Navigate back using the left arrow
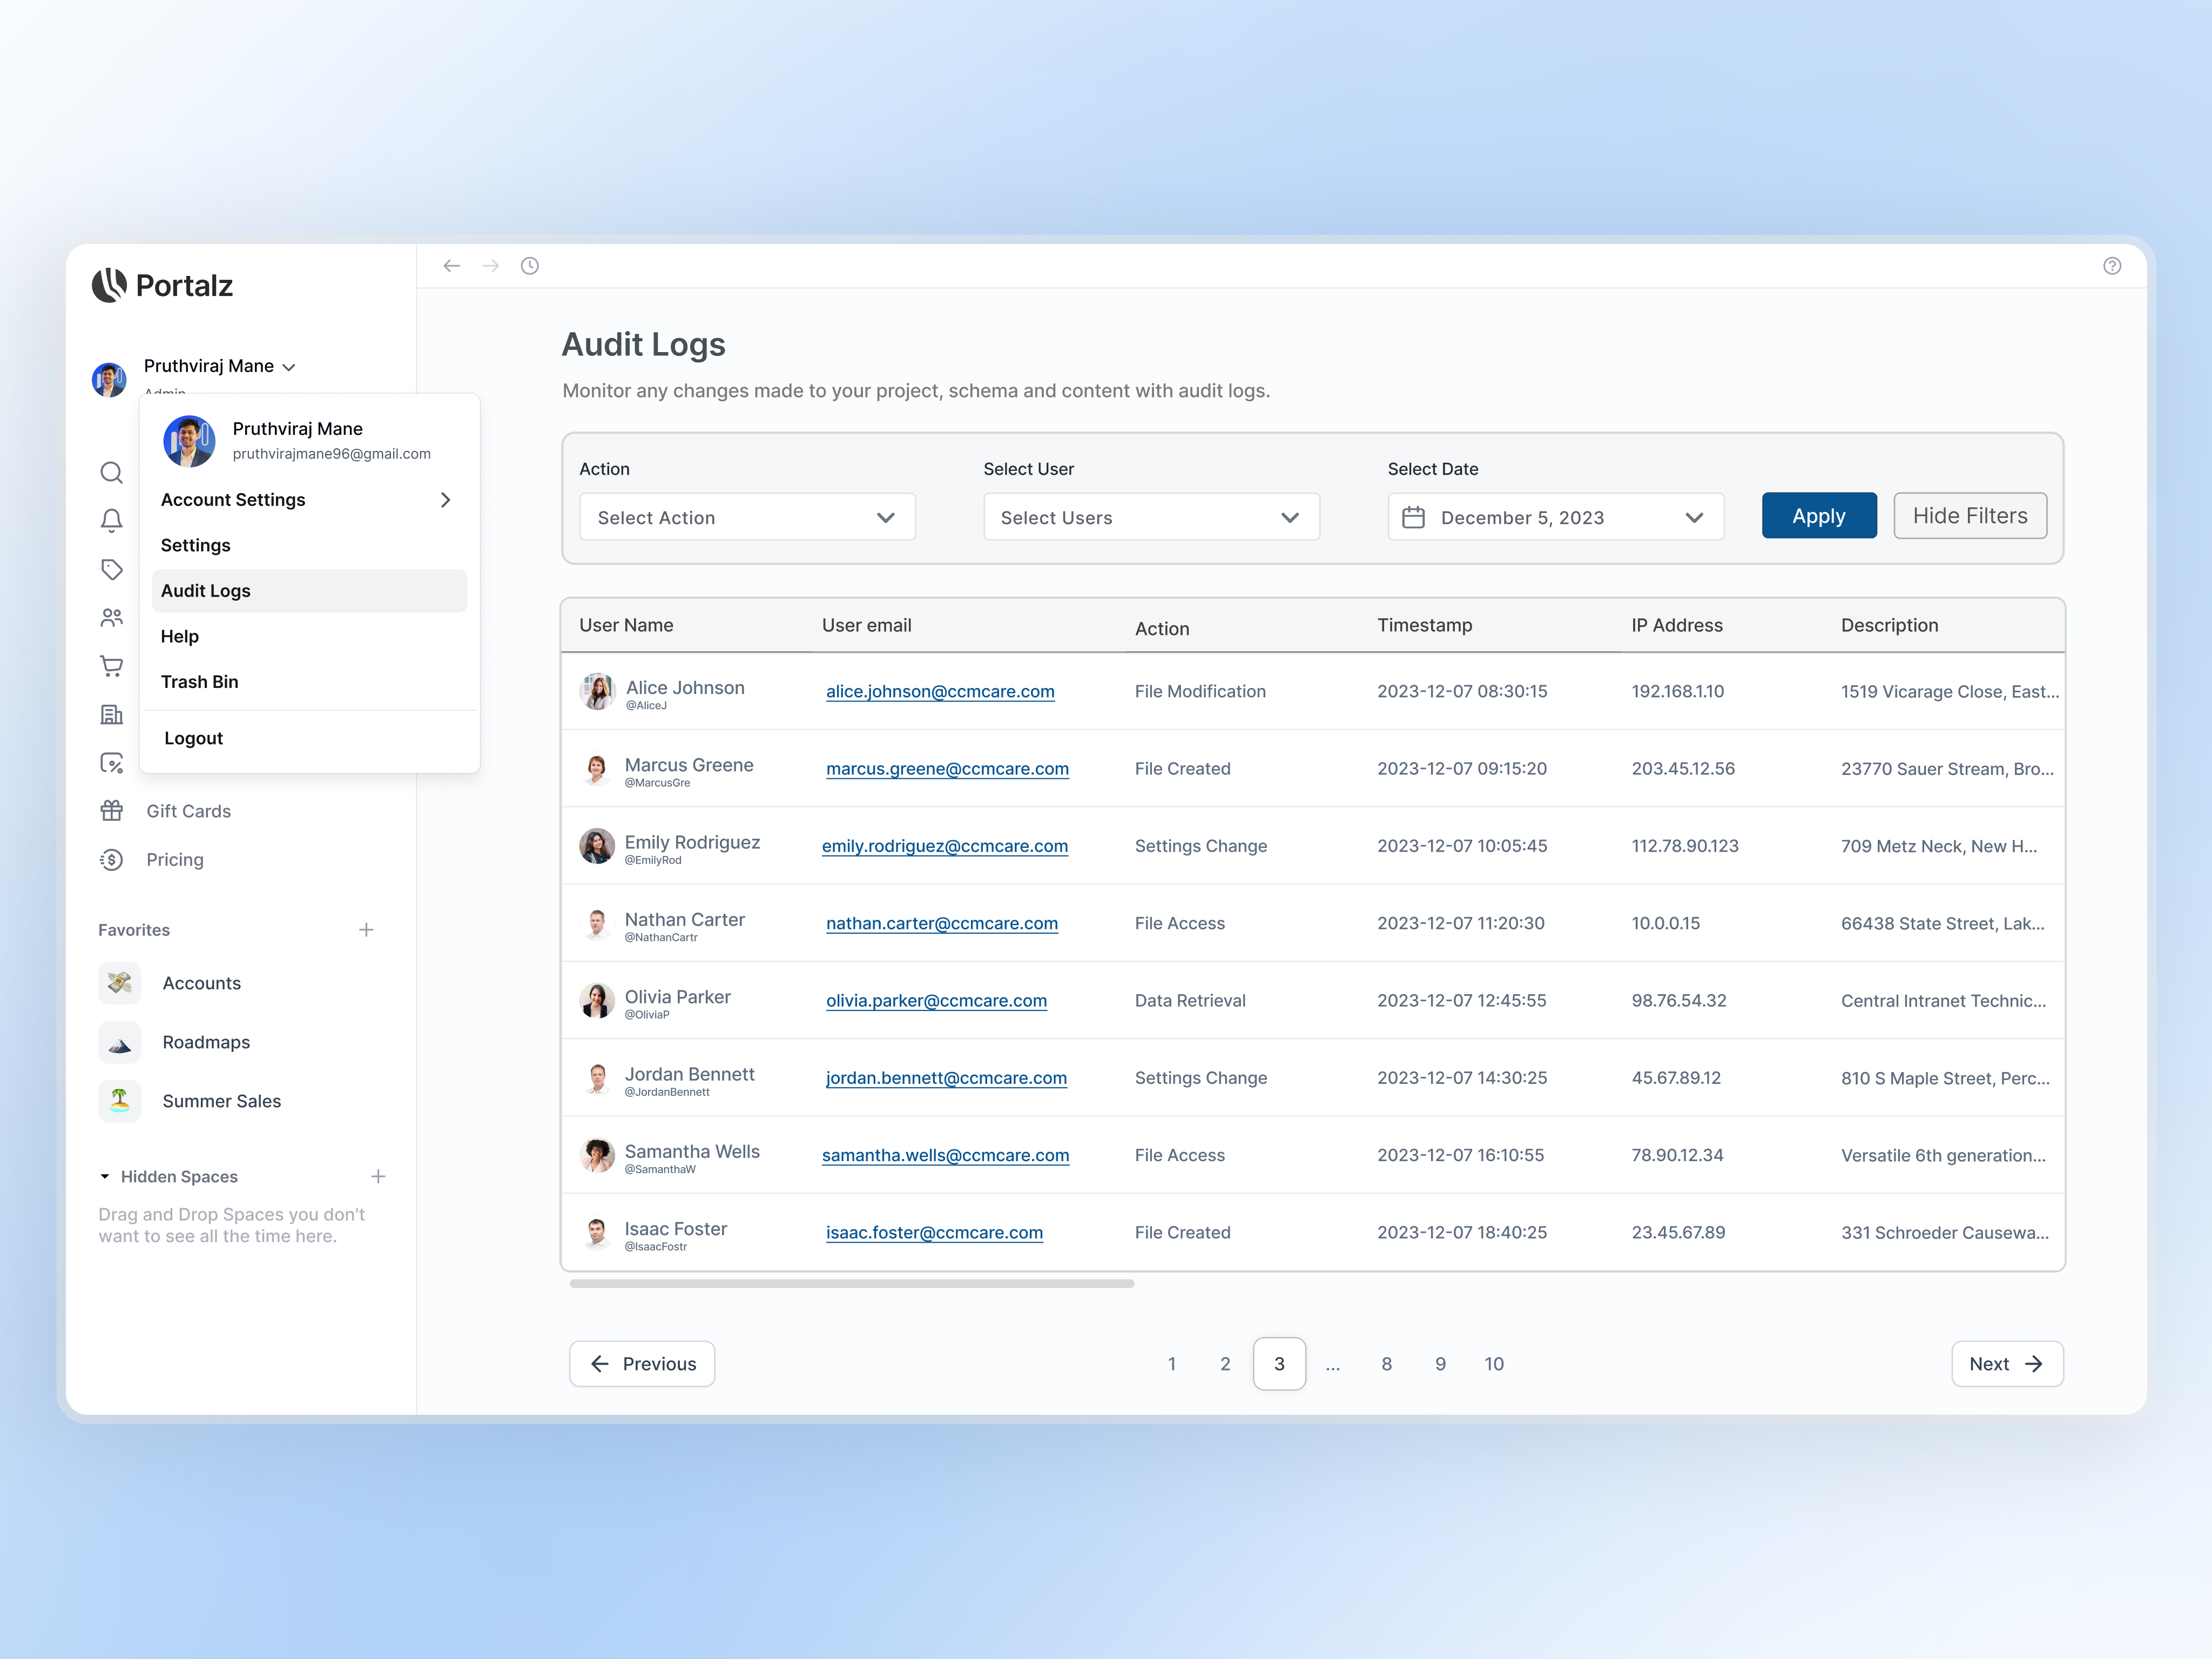The height and width of the screenshot is (1659, 2212). click(x=452, y=265)
